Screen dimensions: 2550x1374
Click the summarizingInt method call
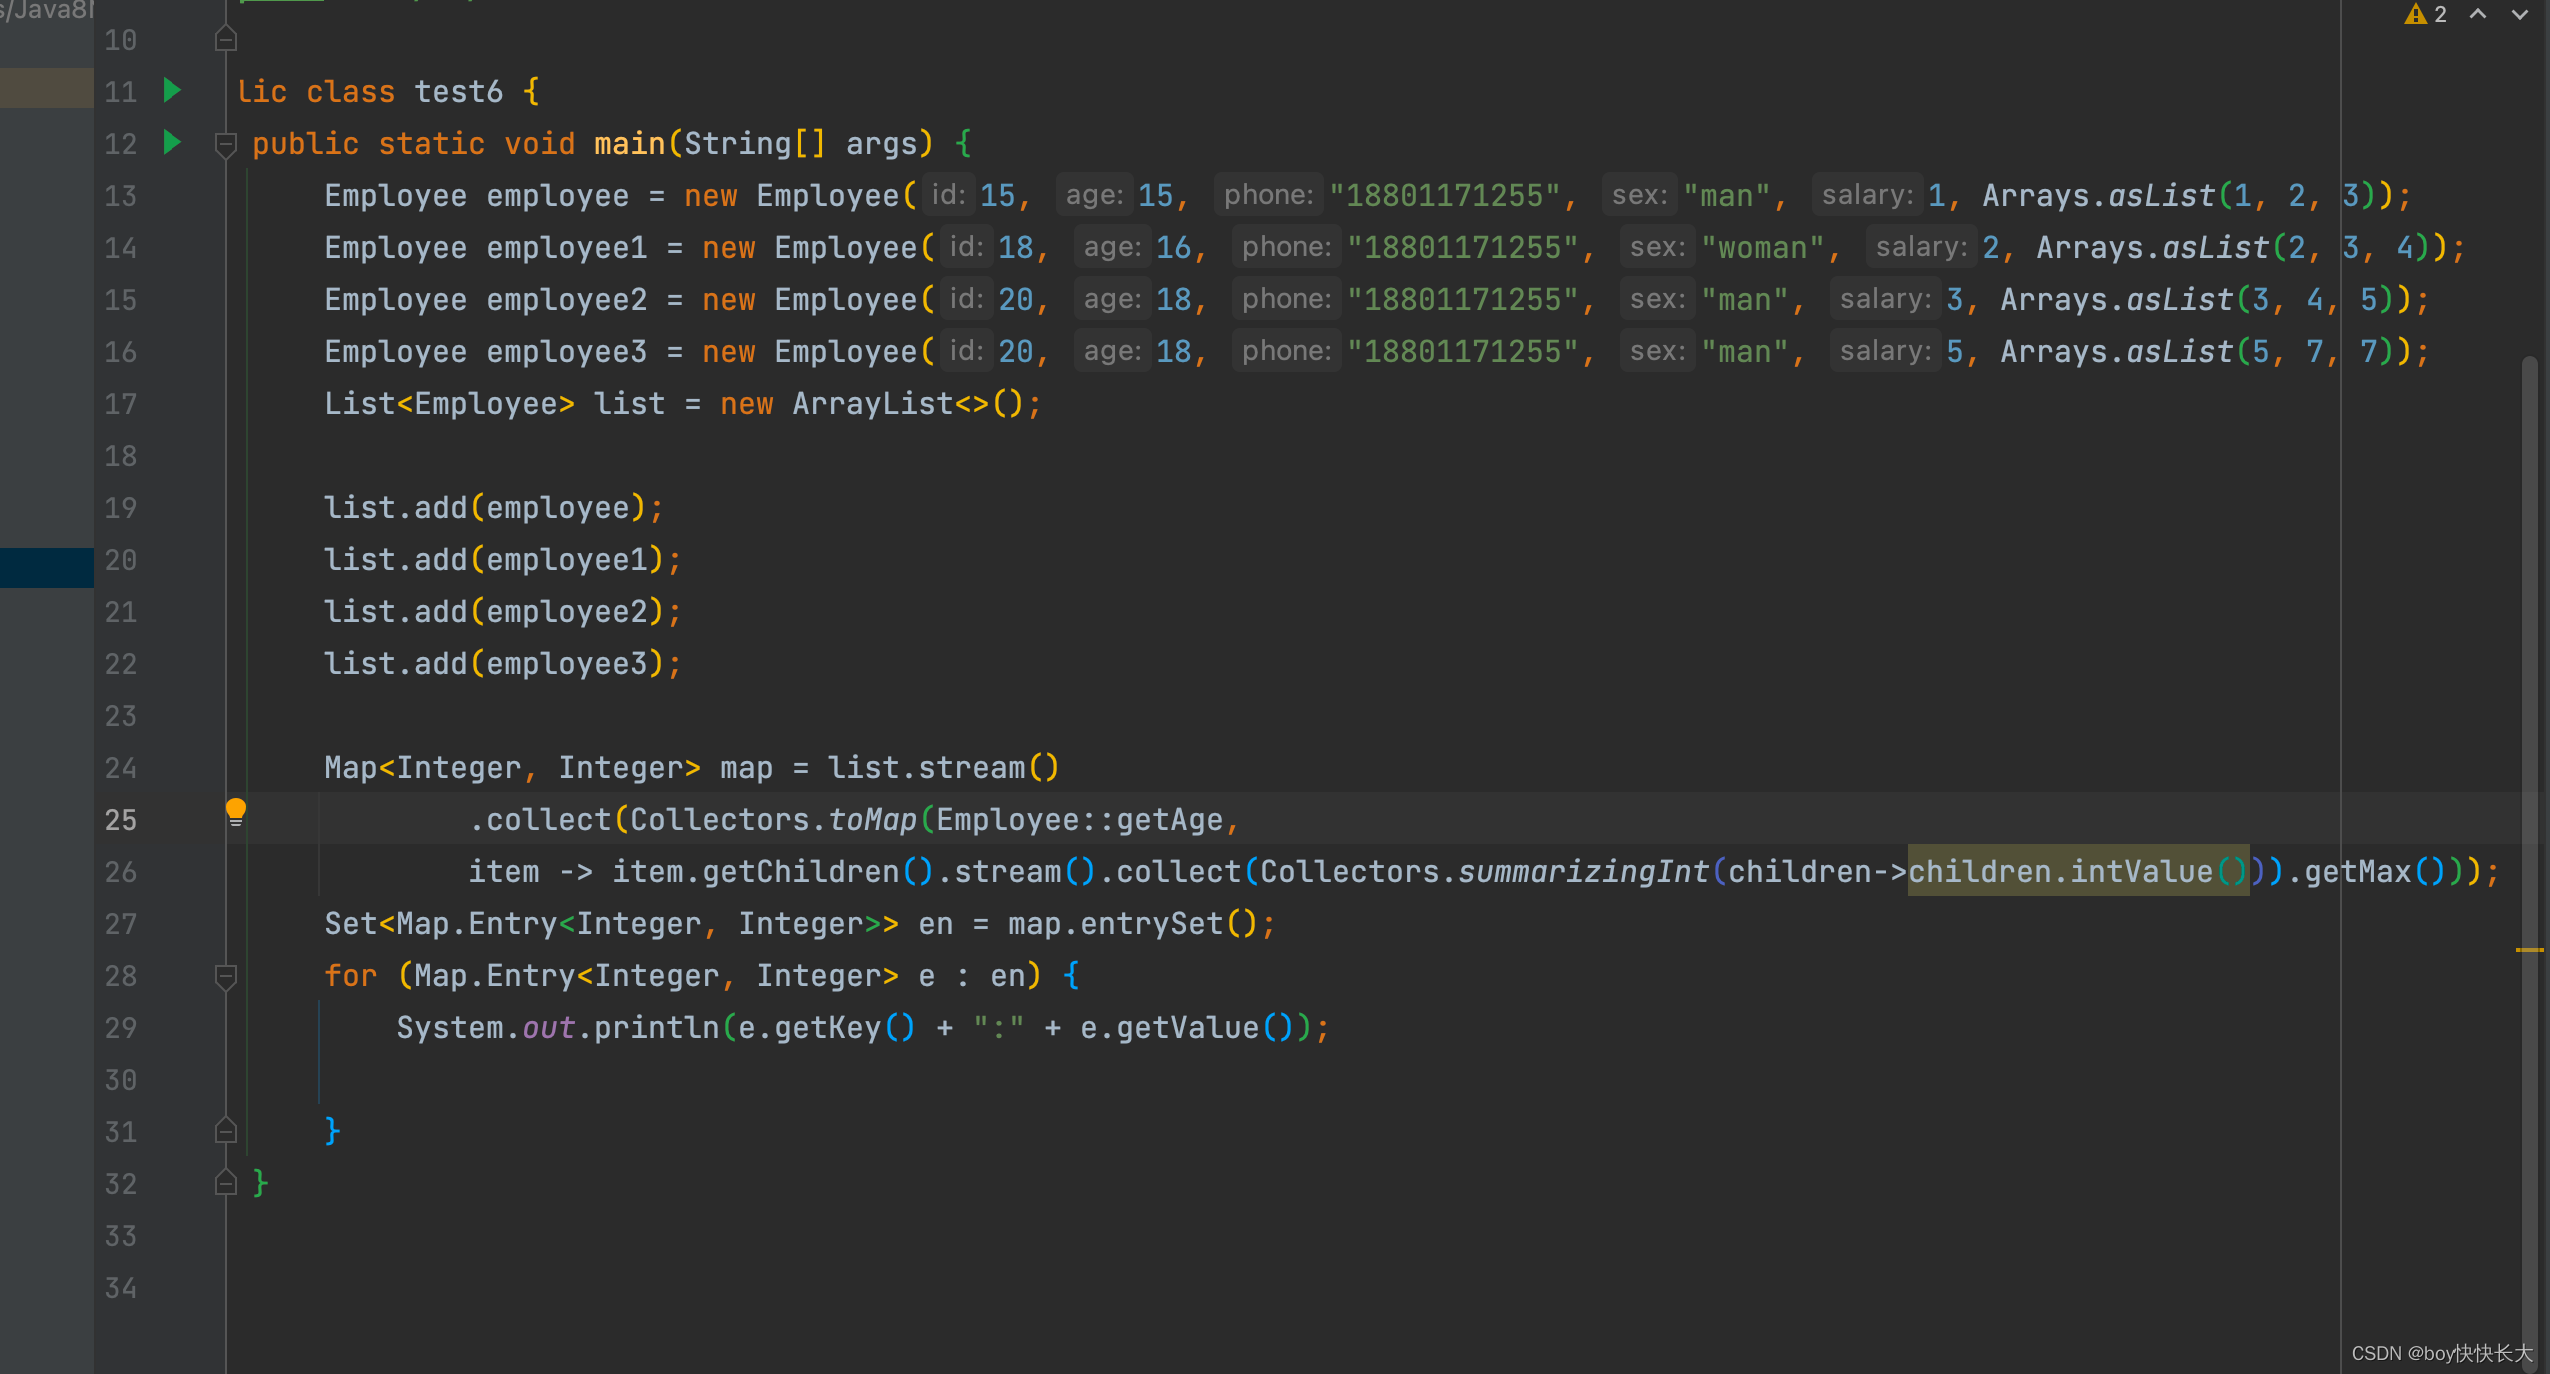1582,872
